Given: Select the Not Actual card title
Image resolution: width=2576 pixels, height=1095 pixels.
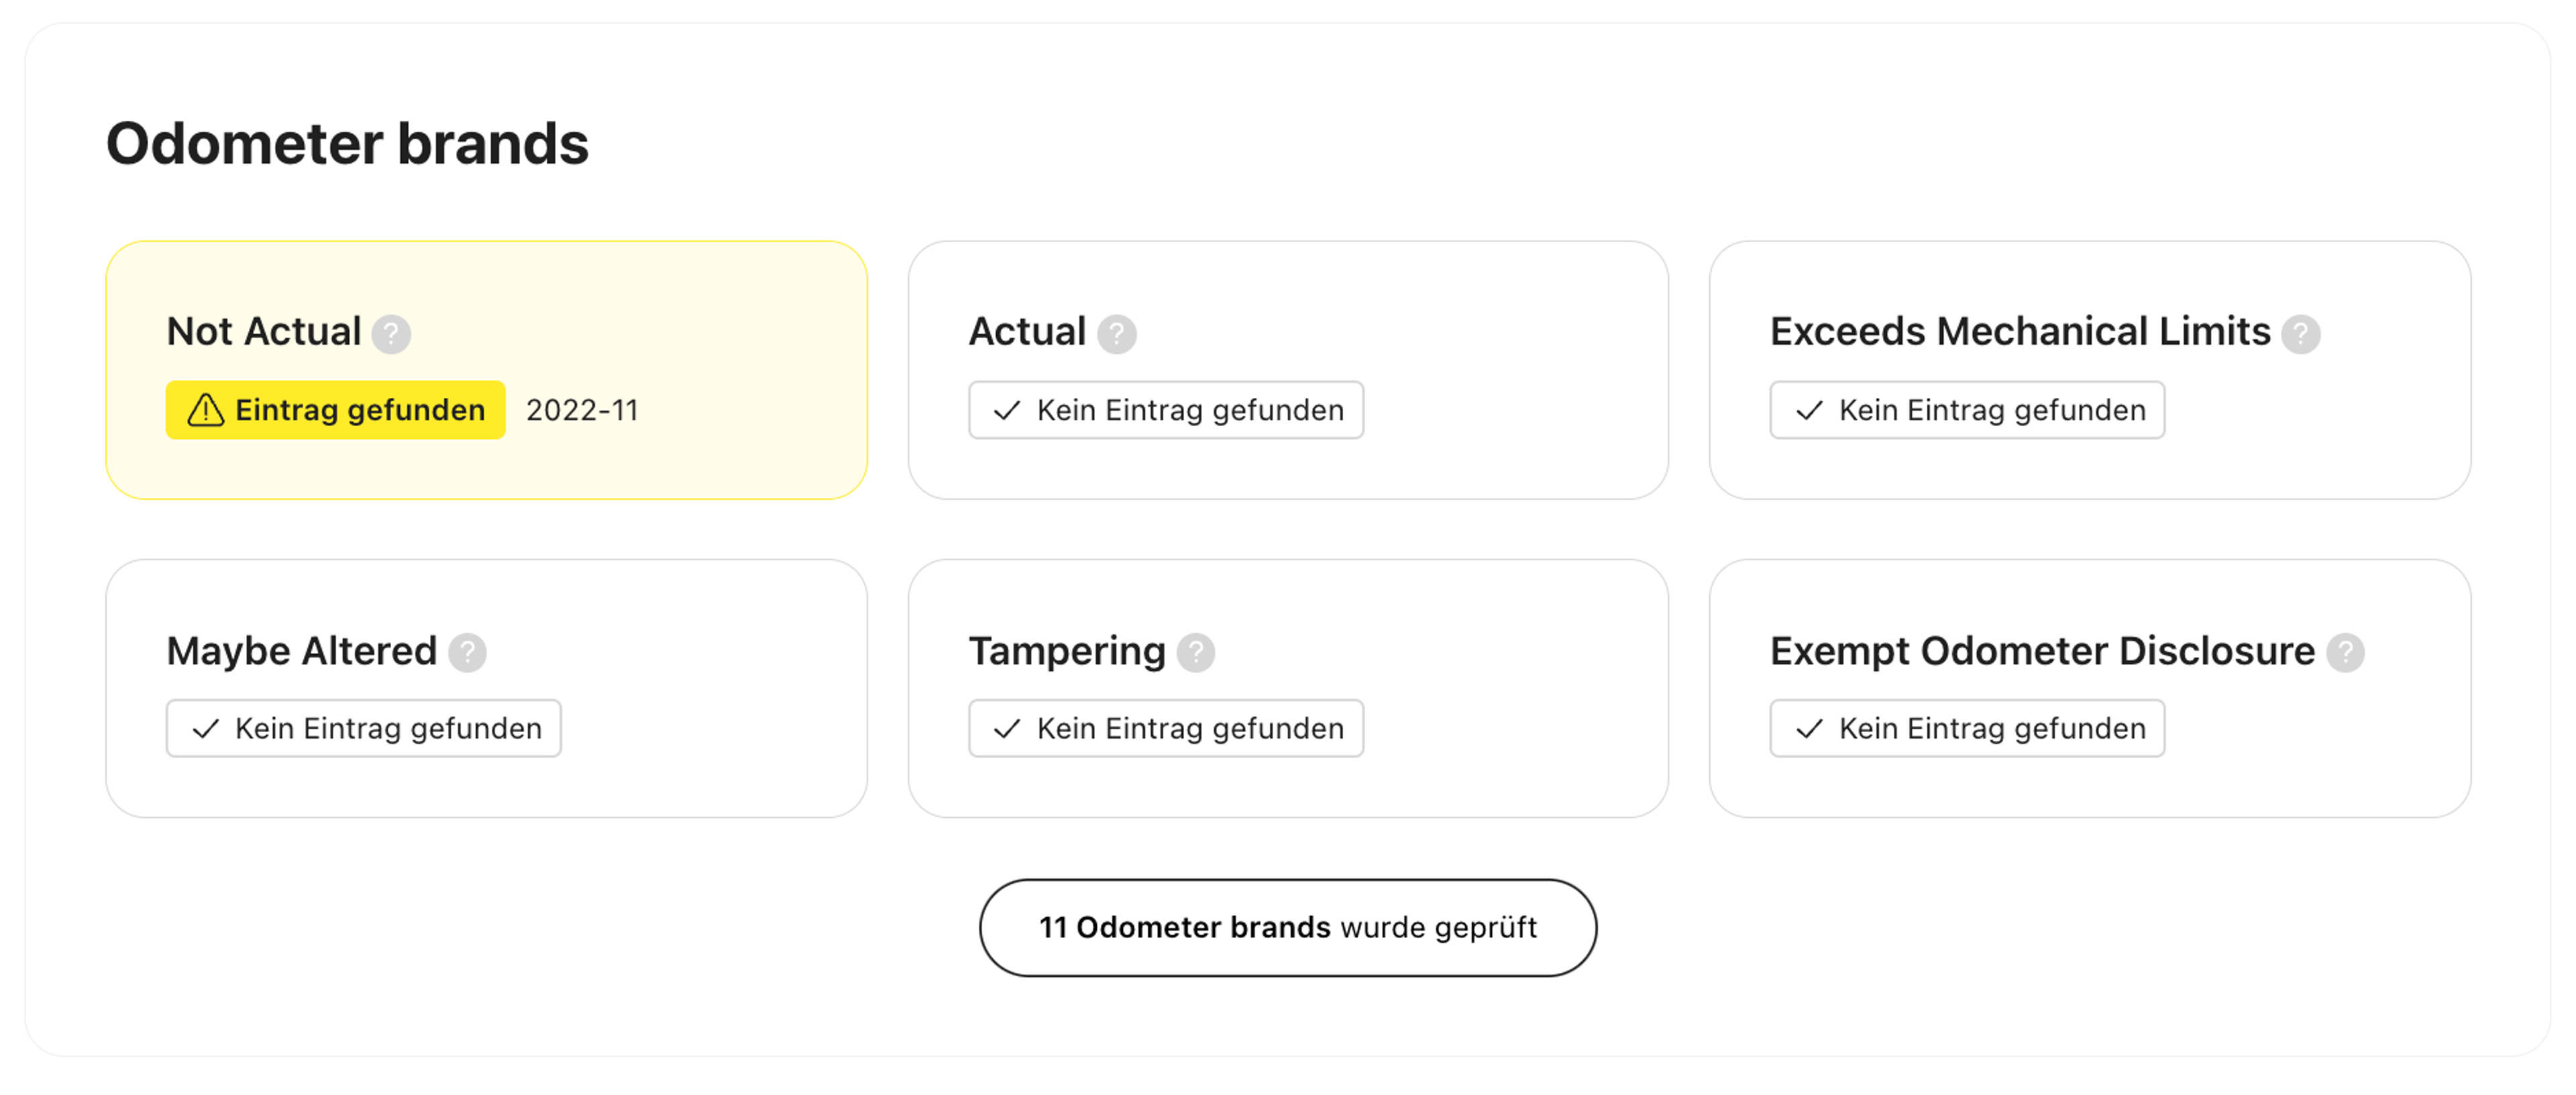Looking at the screenshot, I should pos(264,332).
